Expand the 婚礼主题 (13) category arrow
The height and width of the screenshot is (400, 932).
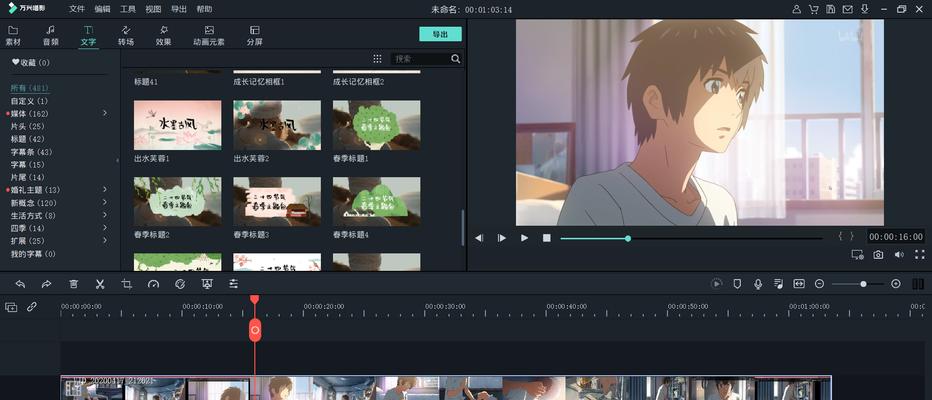(x=105, y=190)
